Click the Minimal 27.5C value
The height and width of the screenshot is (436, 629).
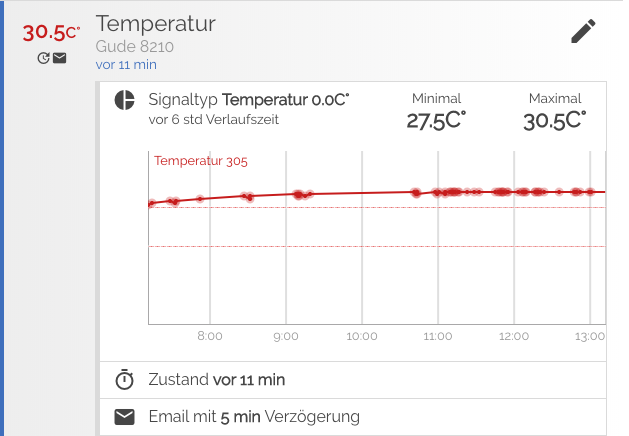pos(436,121)
